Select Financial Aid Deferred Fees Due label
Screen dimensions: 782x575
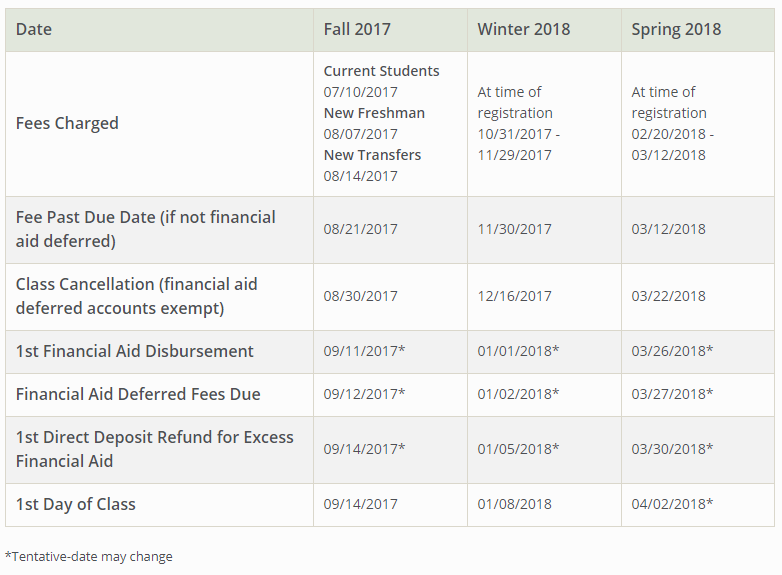coord(138,394)
